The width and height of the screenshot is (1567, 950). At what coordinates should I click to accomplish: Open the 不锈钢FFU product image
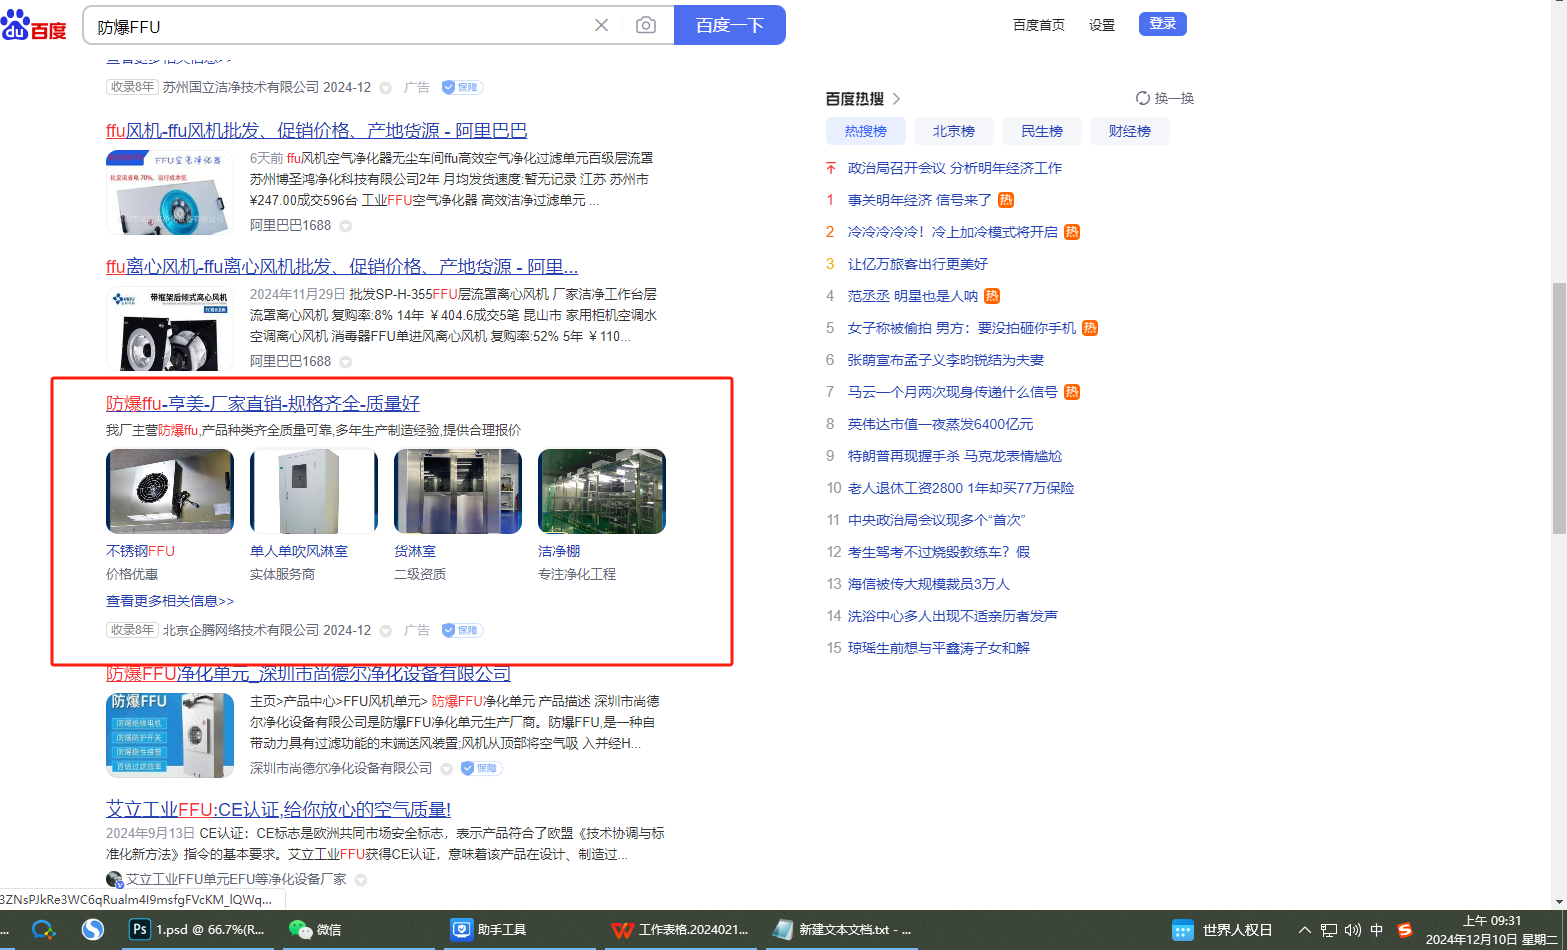pyautogui.click(x=170, y=491)
